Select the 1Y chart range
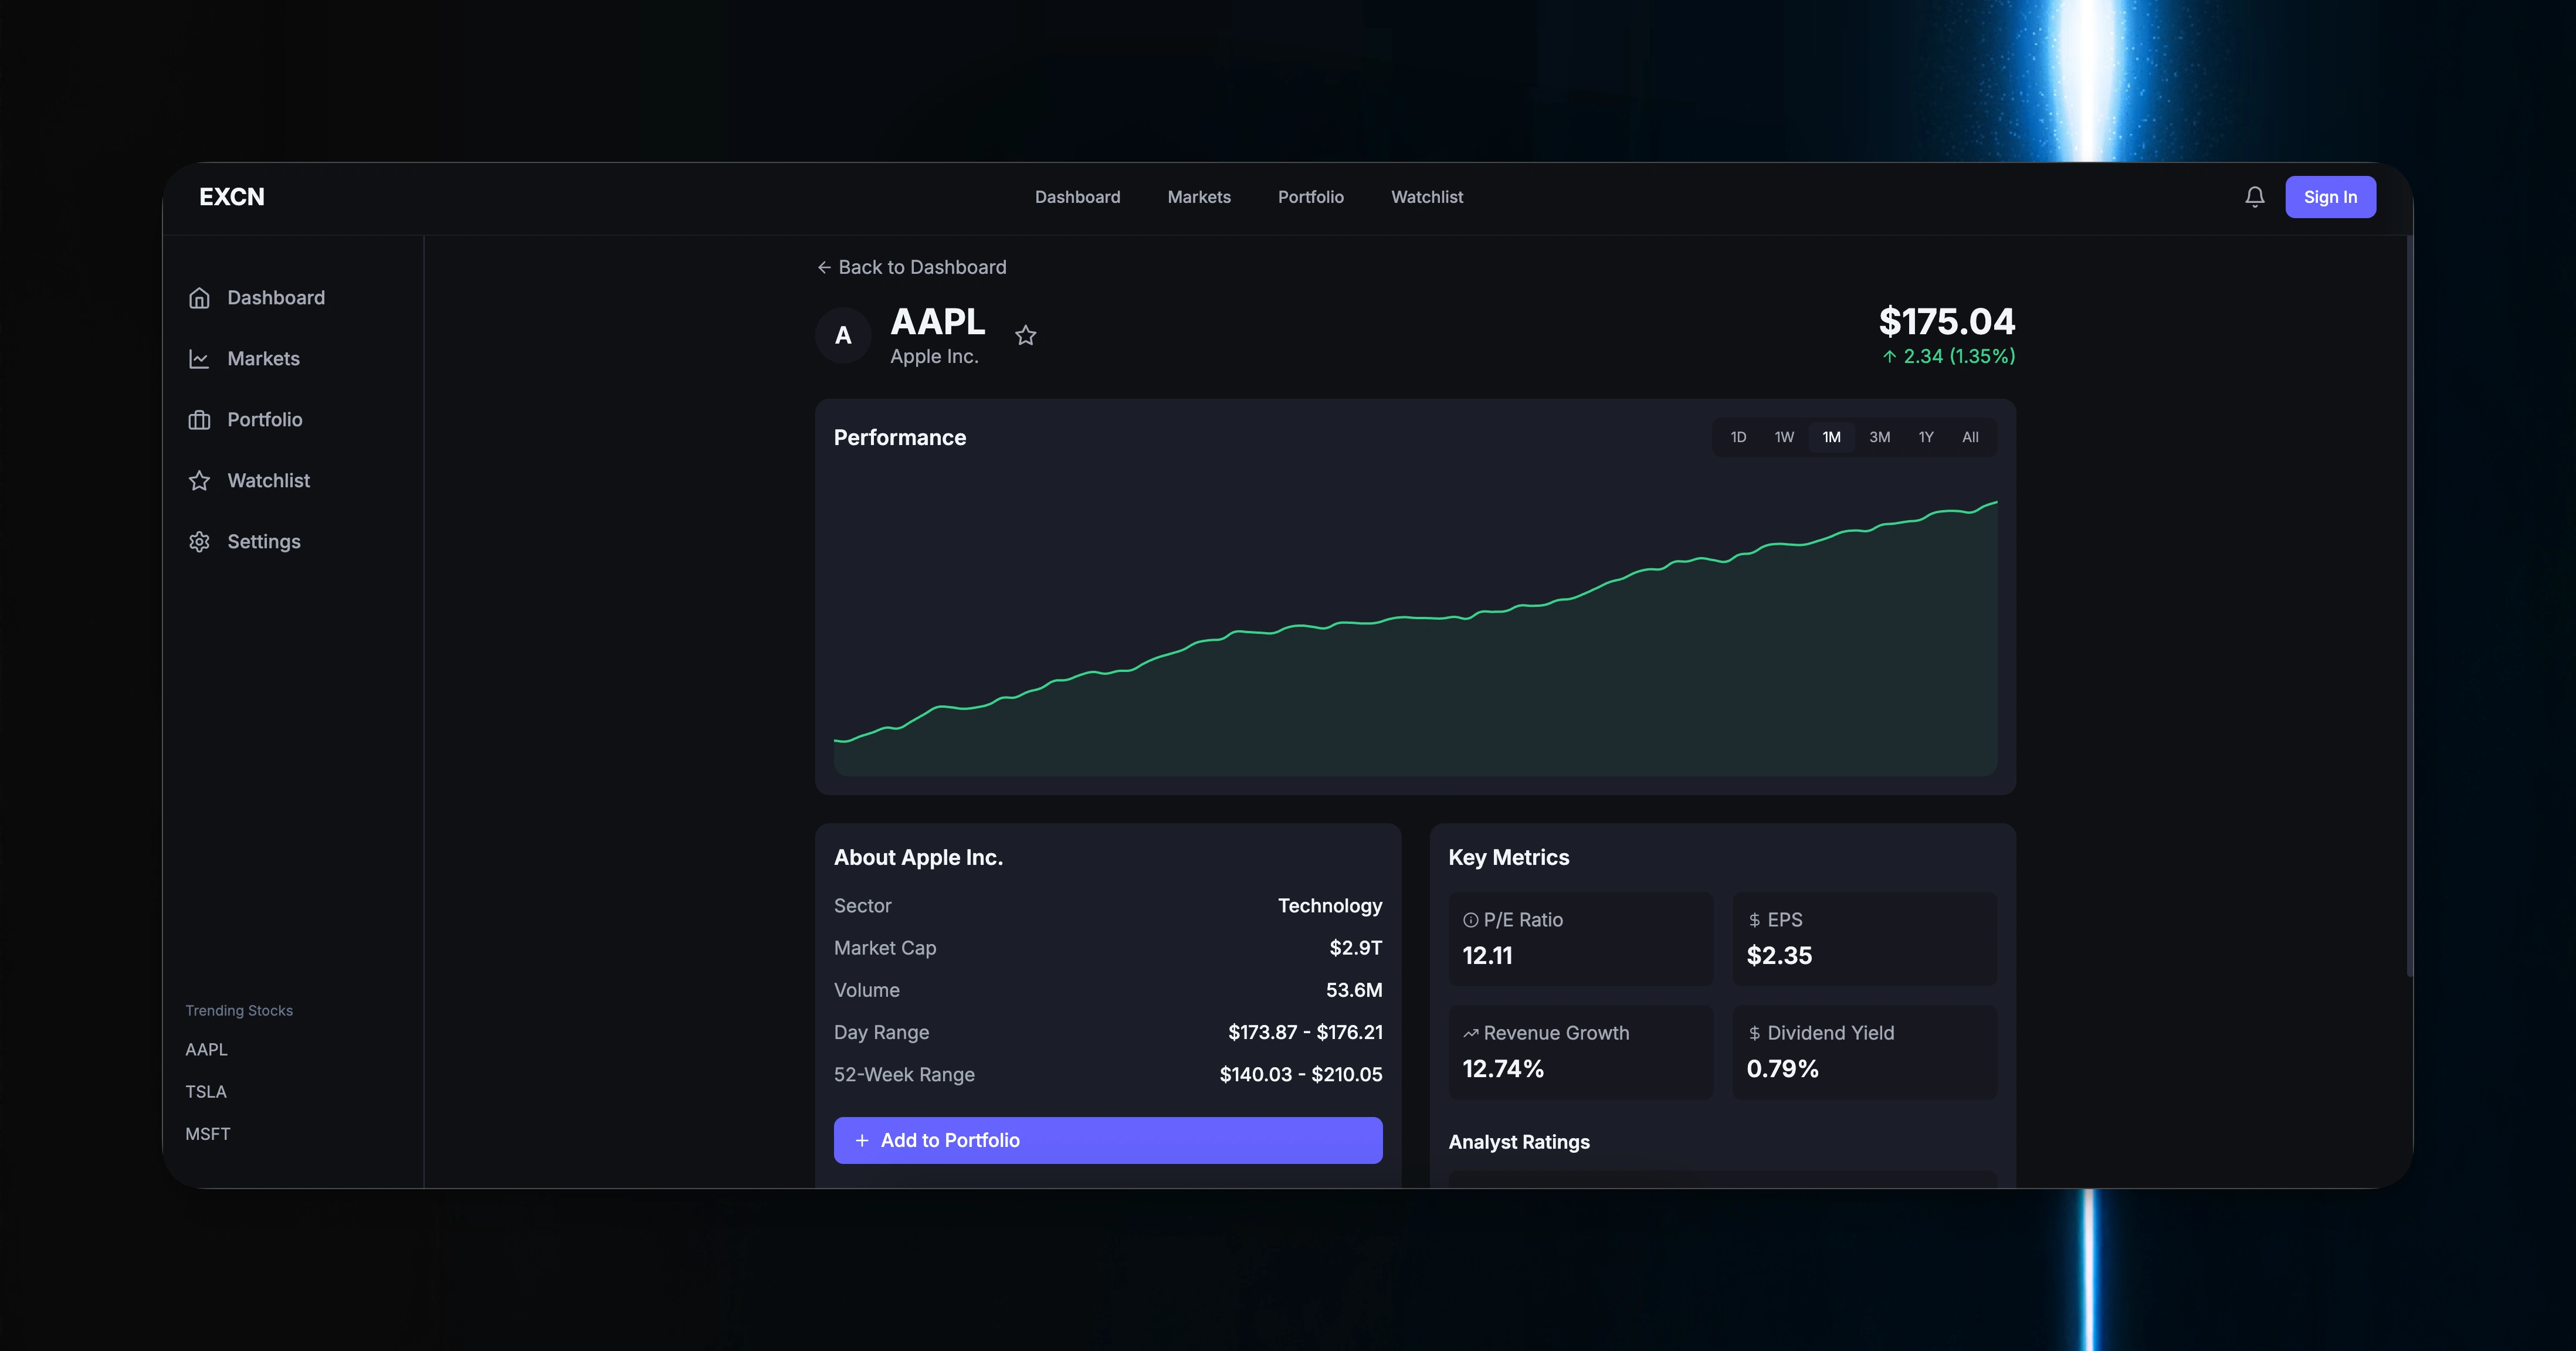Viewport: 2576px width, 1351px height. pos(1926,437)
